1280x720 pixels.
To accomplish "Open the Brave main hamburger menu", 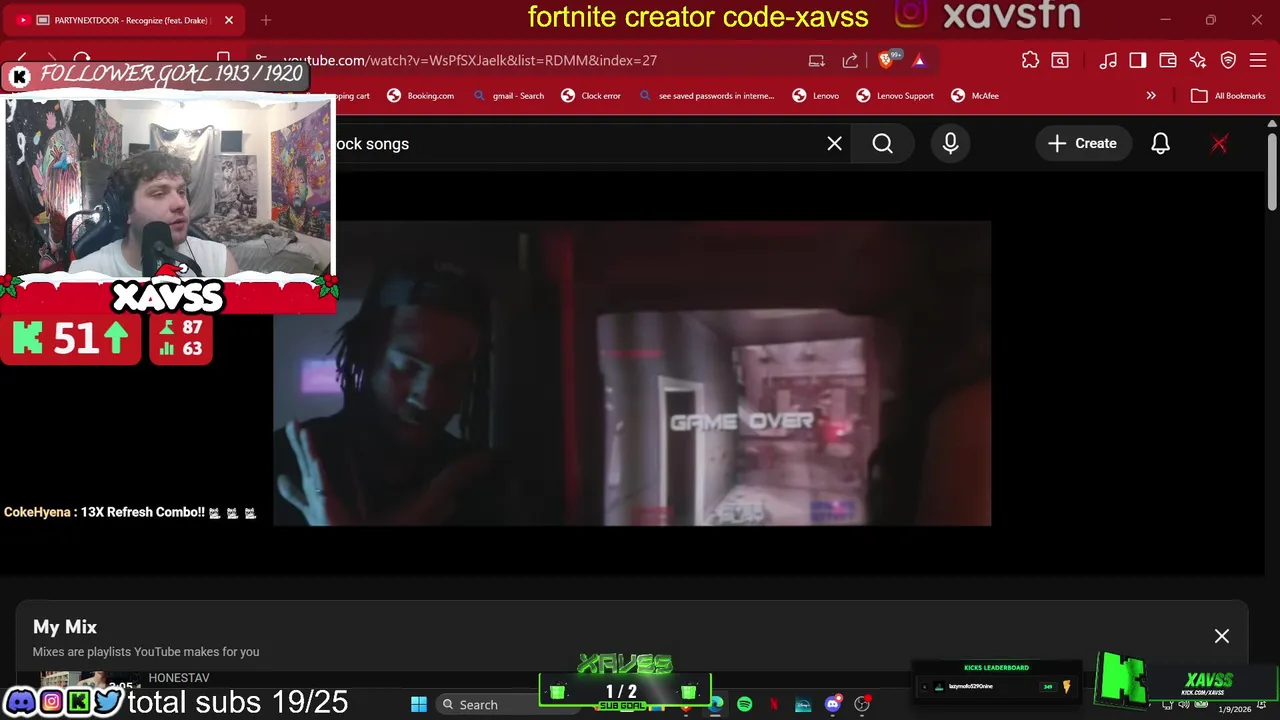I will [x=1258, y=60].
